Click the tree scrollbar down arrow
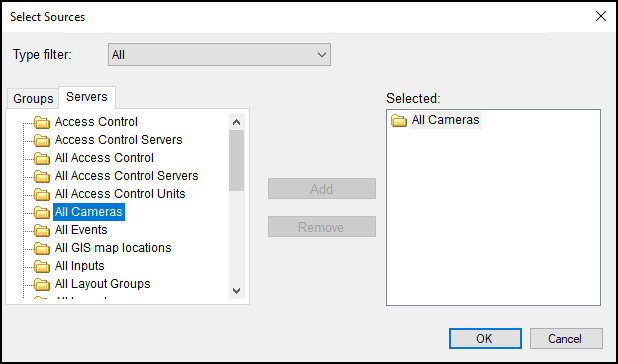618x364 pixels. point(236,291)
